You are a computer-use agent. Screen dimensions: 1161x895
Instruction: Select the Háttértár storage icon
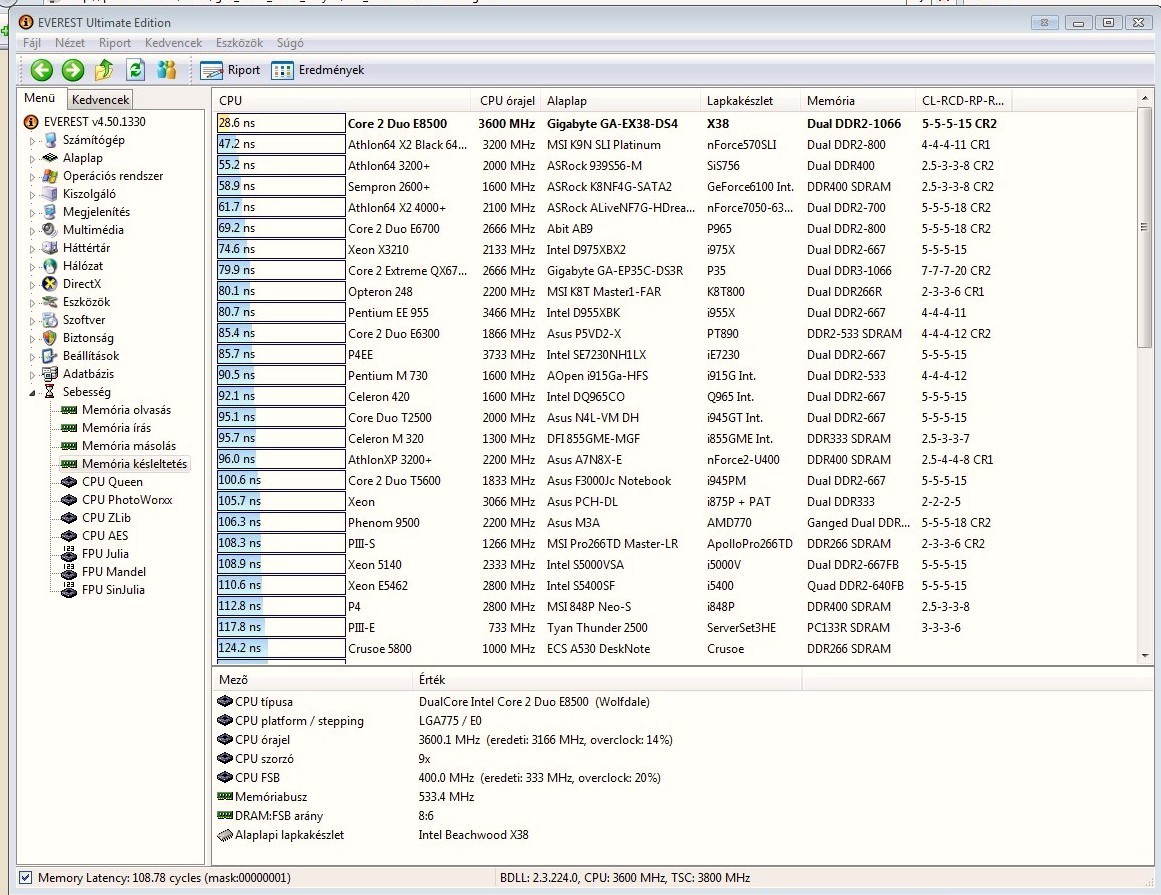[x=50, y=248]
